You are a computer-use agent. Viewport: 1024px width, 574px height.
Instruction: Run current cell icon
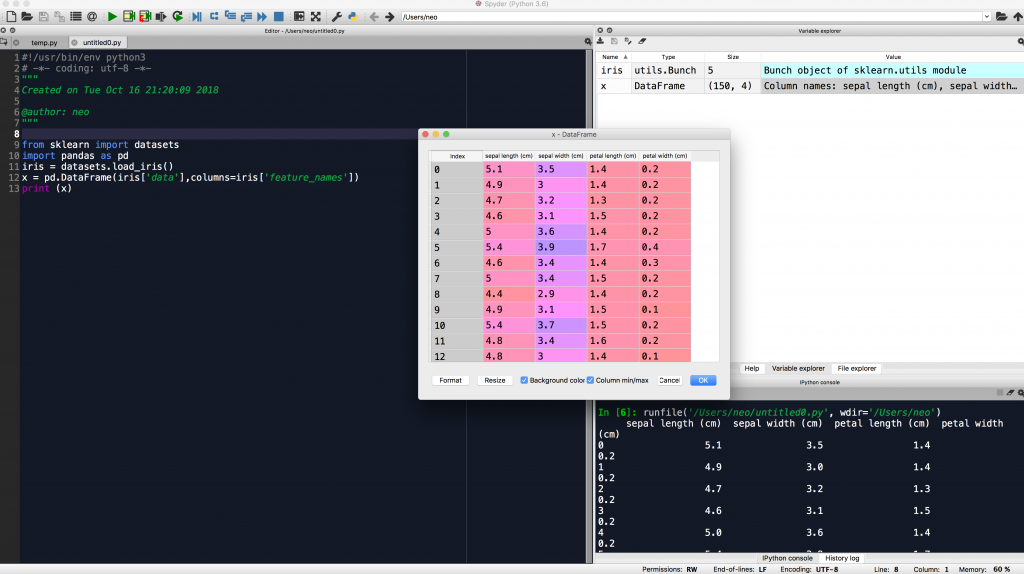(129, 16)
